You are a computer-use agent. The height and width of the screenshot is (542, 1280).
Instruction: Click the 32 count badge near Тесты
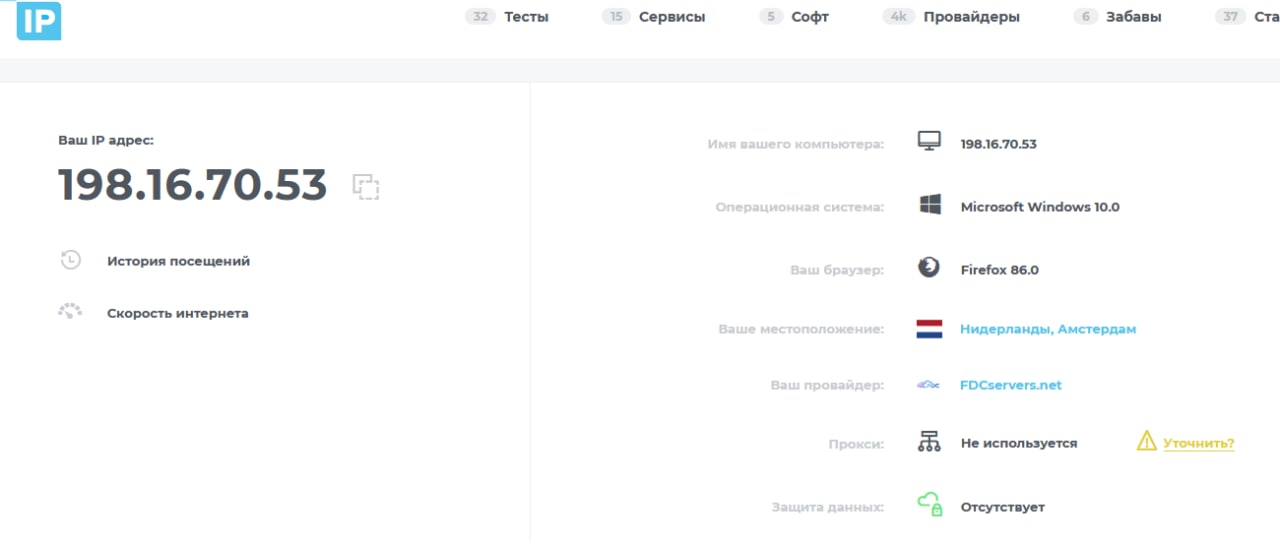point(481,17)
